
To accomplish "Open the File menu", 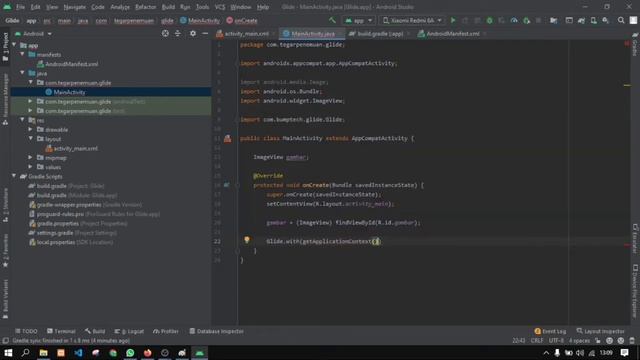I will 20,7.
